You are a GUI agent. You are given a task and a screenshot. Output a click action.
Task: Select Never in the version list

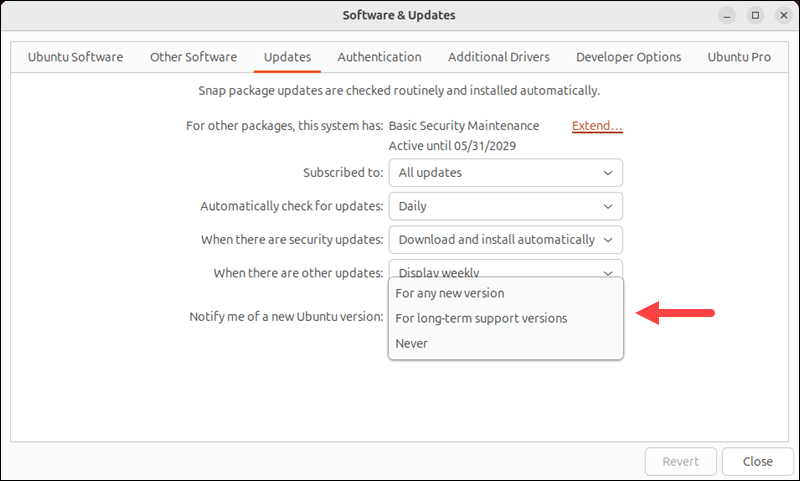[x=506, y=343]
